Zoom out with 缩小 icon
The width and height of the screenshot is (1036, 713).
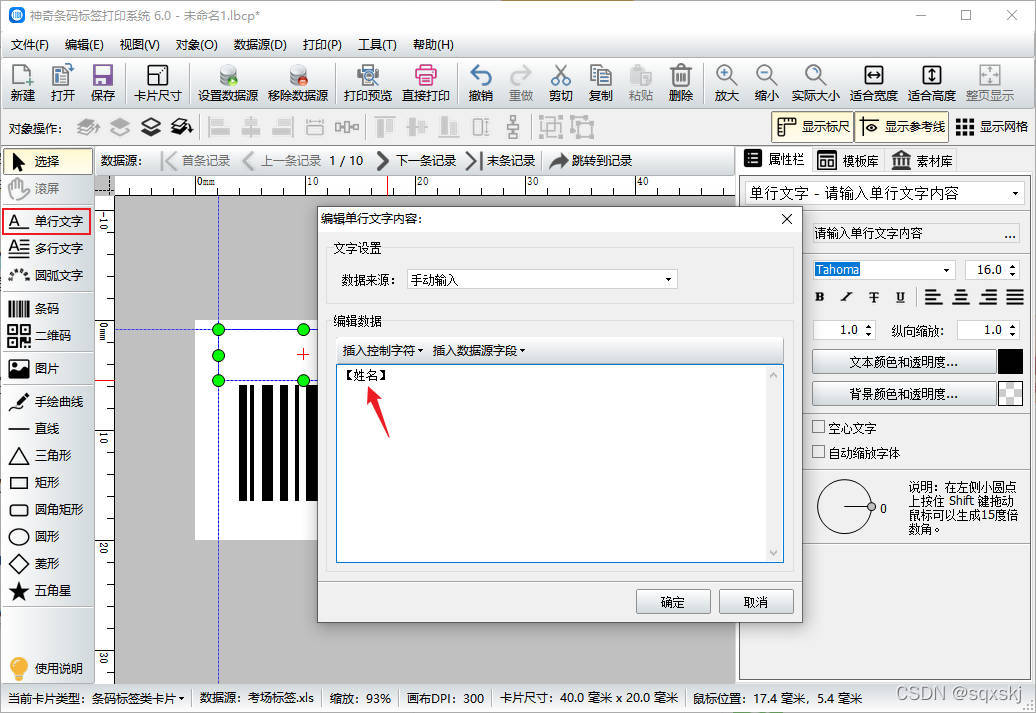[766, 83]
